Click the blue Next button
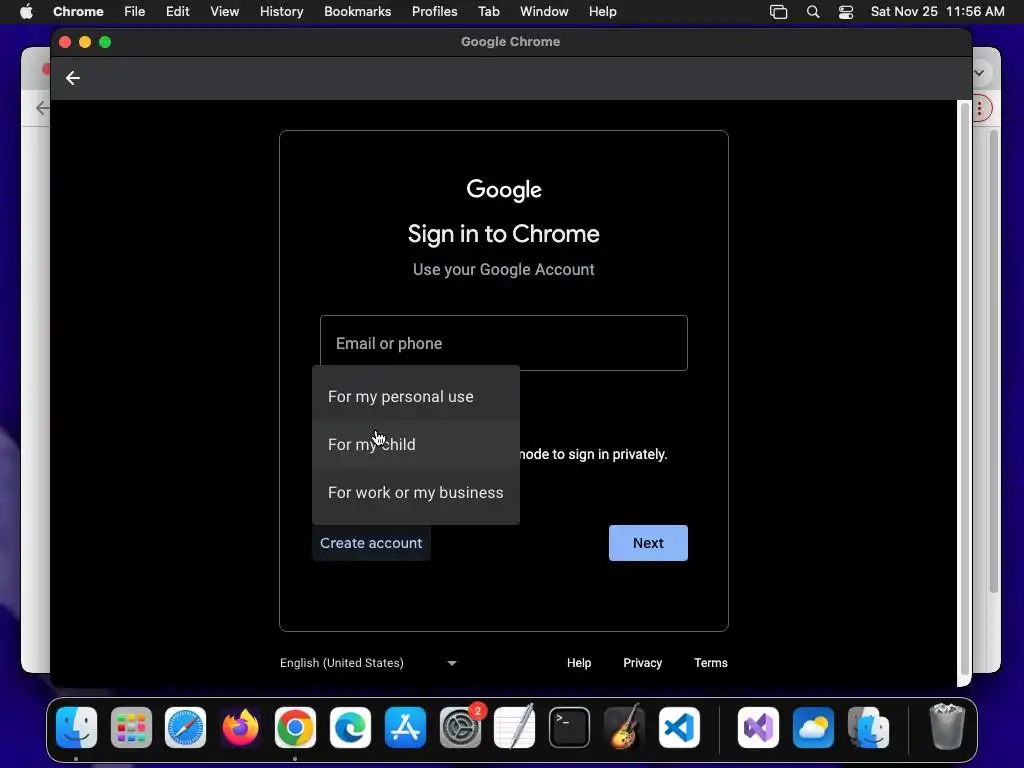The width and height of the screenshot is (1024, 768). pyautogui.click(x=648, y=543)
